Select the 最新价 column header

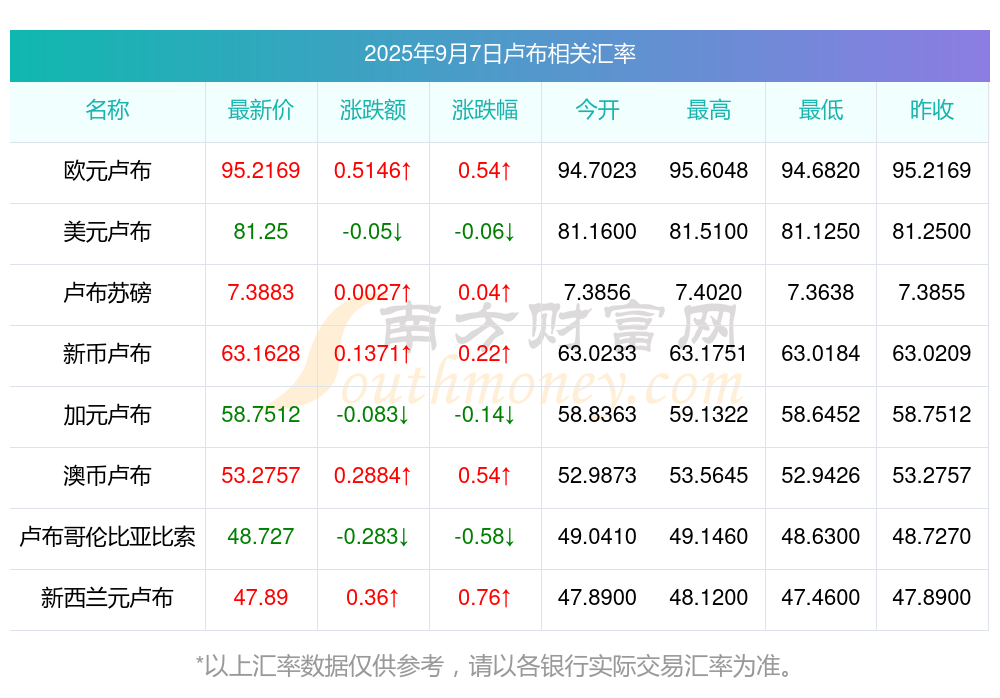point(261,110)
